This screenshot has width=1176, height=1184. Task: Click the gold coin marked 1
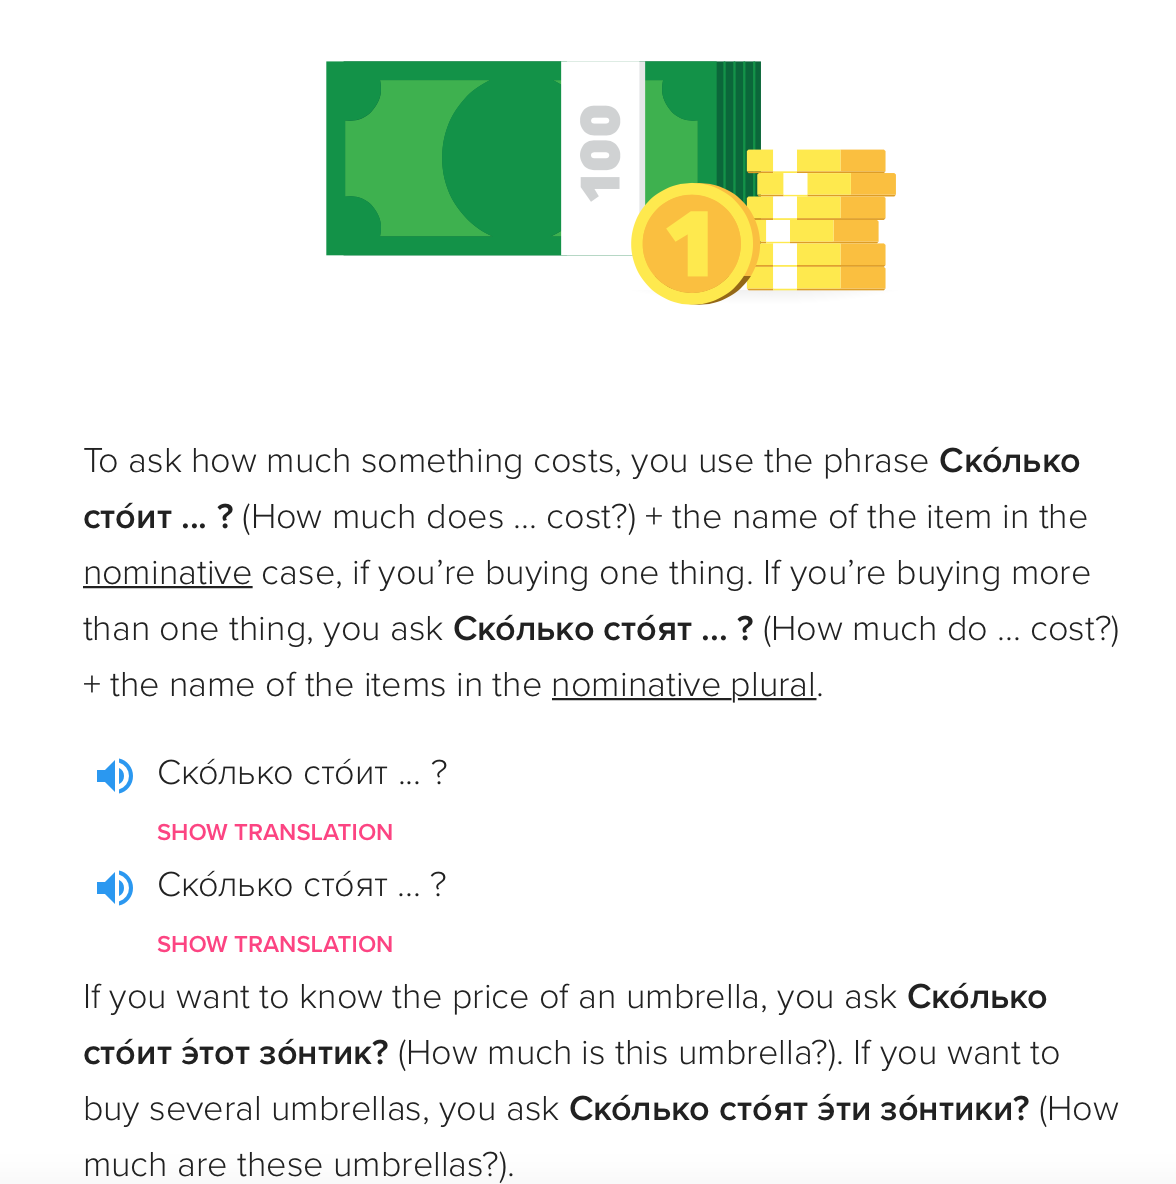tap(690, 243)
